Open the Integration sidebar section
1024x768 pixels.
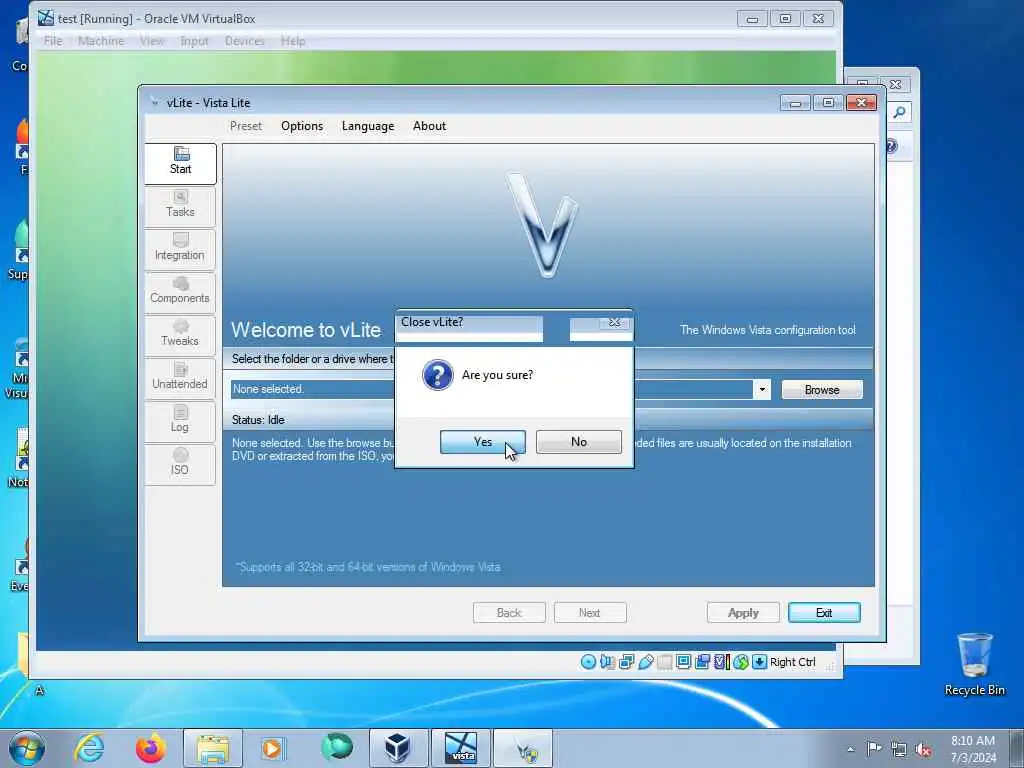point(180,249)
